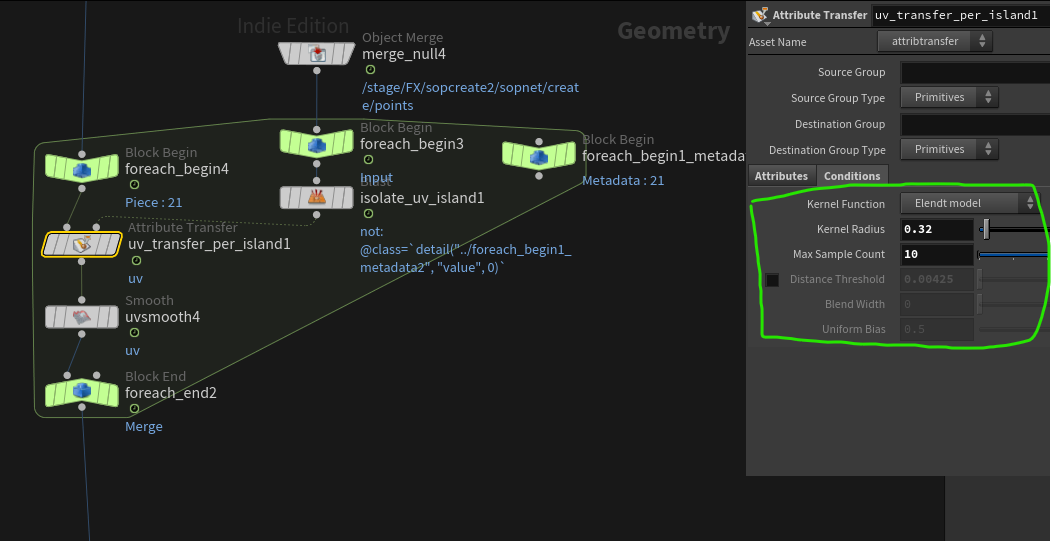Select the foreach_begin3 Block Begin node
Image resolution: width=1052 pixels, height=541 pixels.
click(316, 144)
